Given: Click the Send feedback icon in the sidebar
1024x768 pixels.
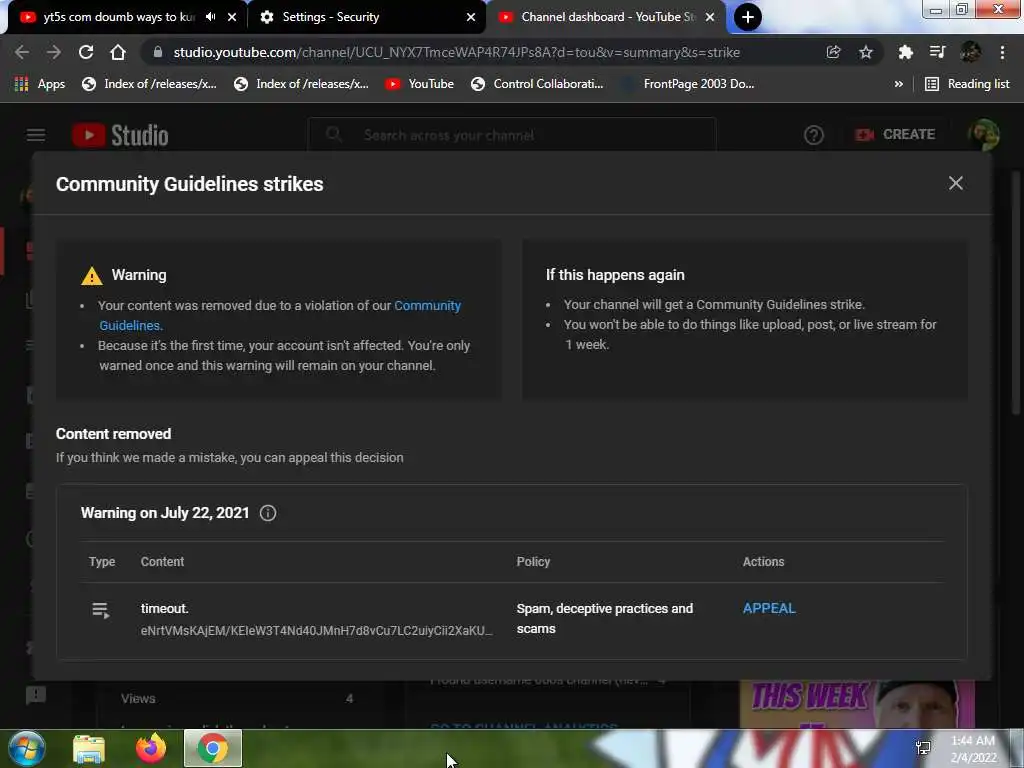Looking at the screenshot, I should coord(36,696).
